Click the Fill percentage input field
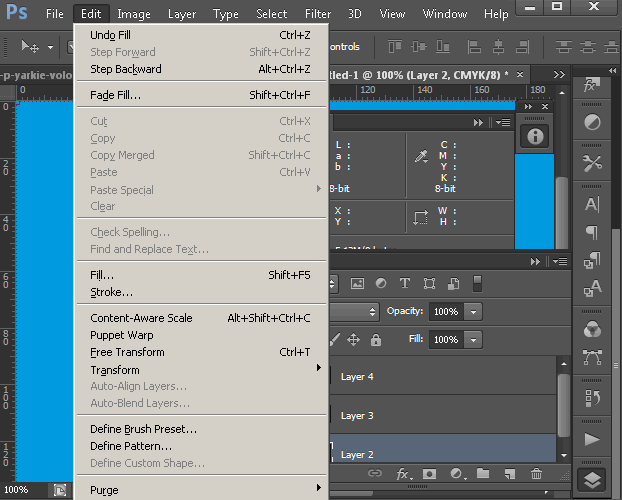The width and height of the screenshot is (622, 500). (445, 340)
